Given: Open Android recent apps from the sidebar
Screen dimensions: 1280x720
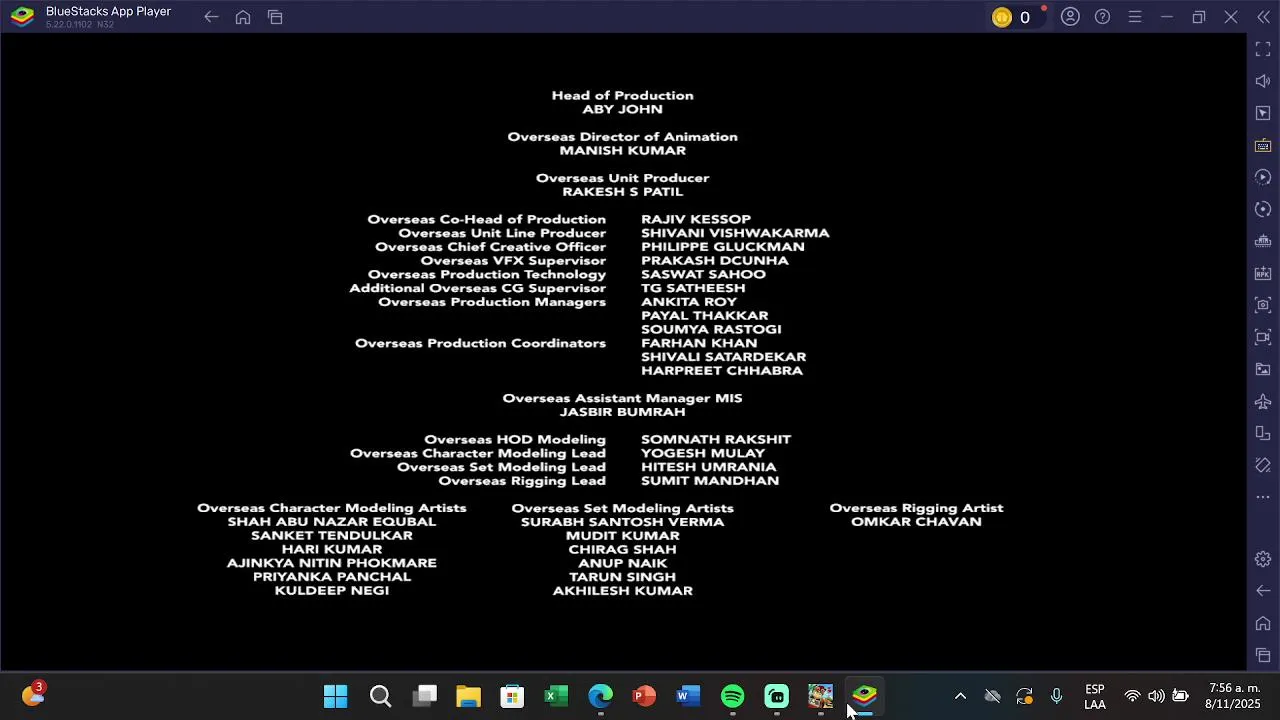Looking at the screenshot, I should tap(1263, 655).
